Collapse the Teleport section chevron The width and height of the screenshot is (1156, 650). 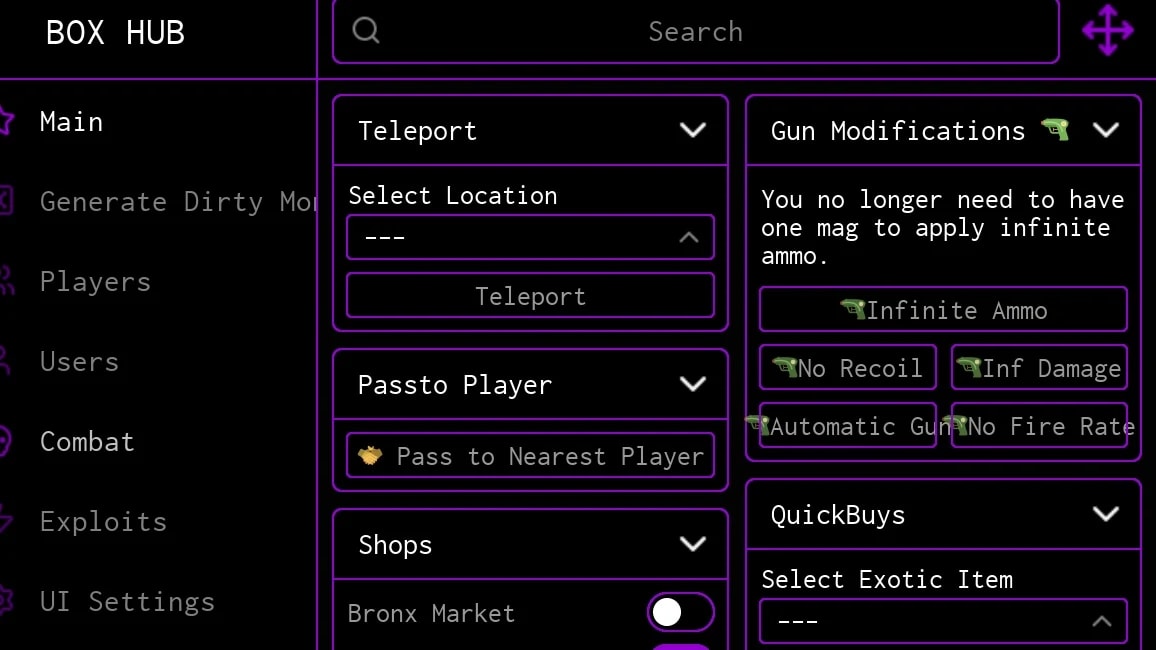coord(692,130)
